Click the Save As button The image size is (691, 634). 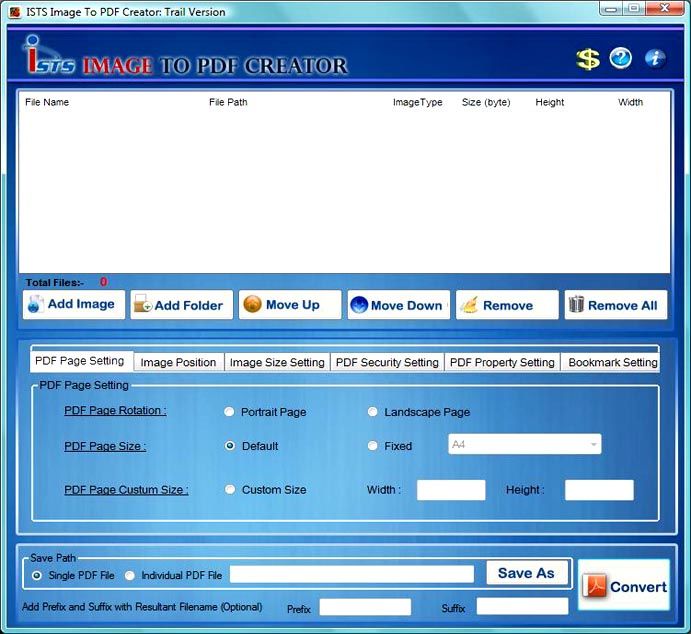point(527,573)
